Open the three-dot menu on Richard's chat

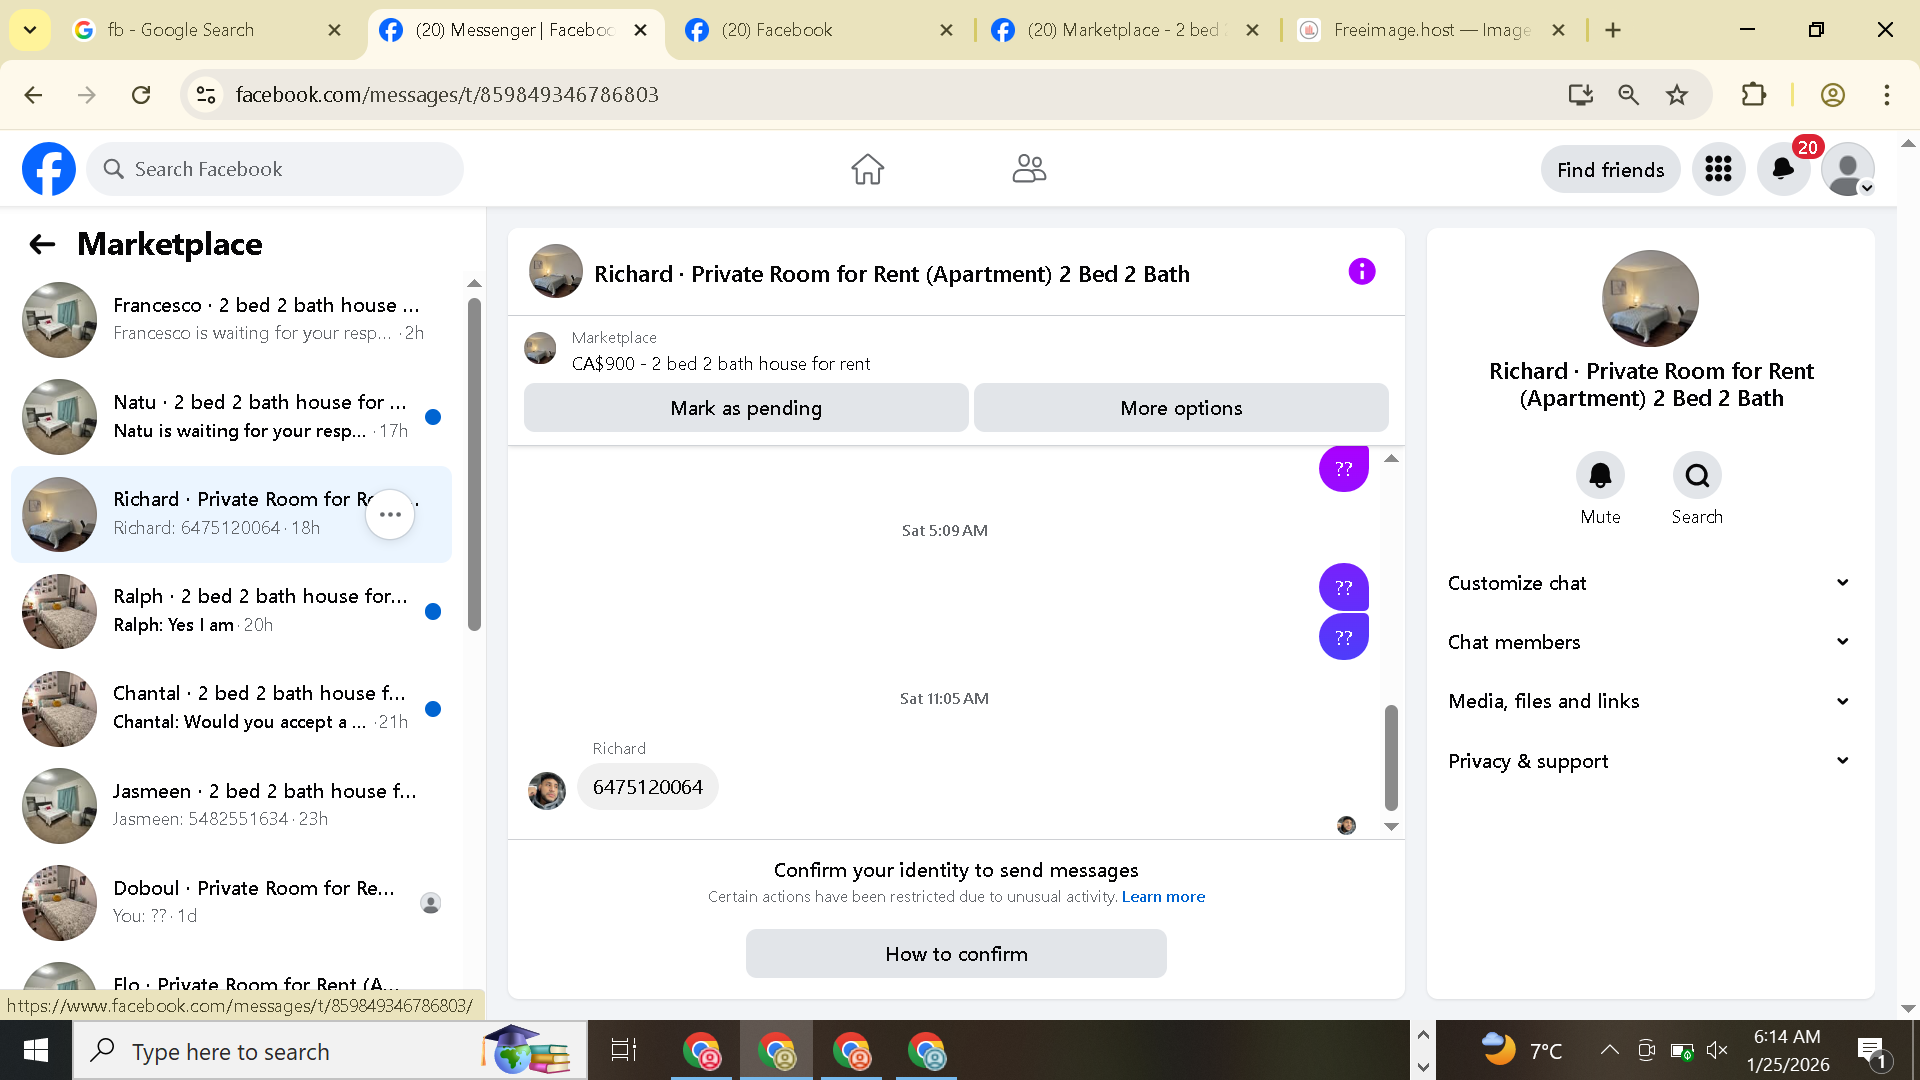pyautogui.click(x=390, y=515)
